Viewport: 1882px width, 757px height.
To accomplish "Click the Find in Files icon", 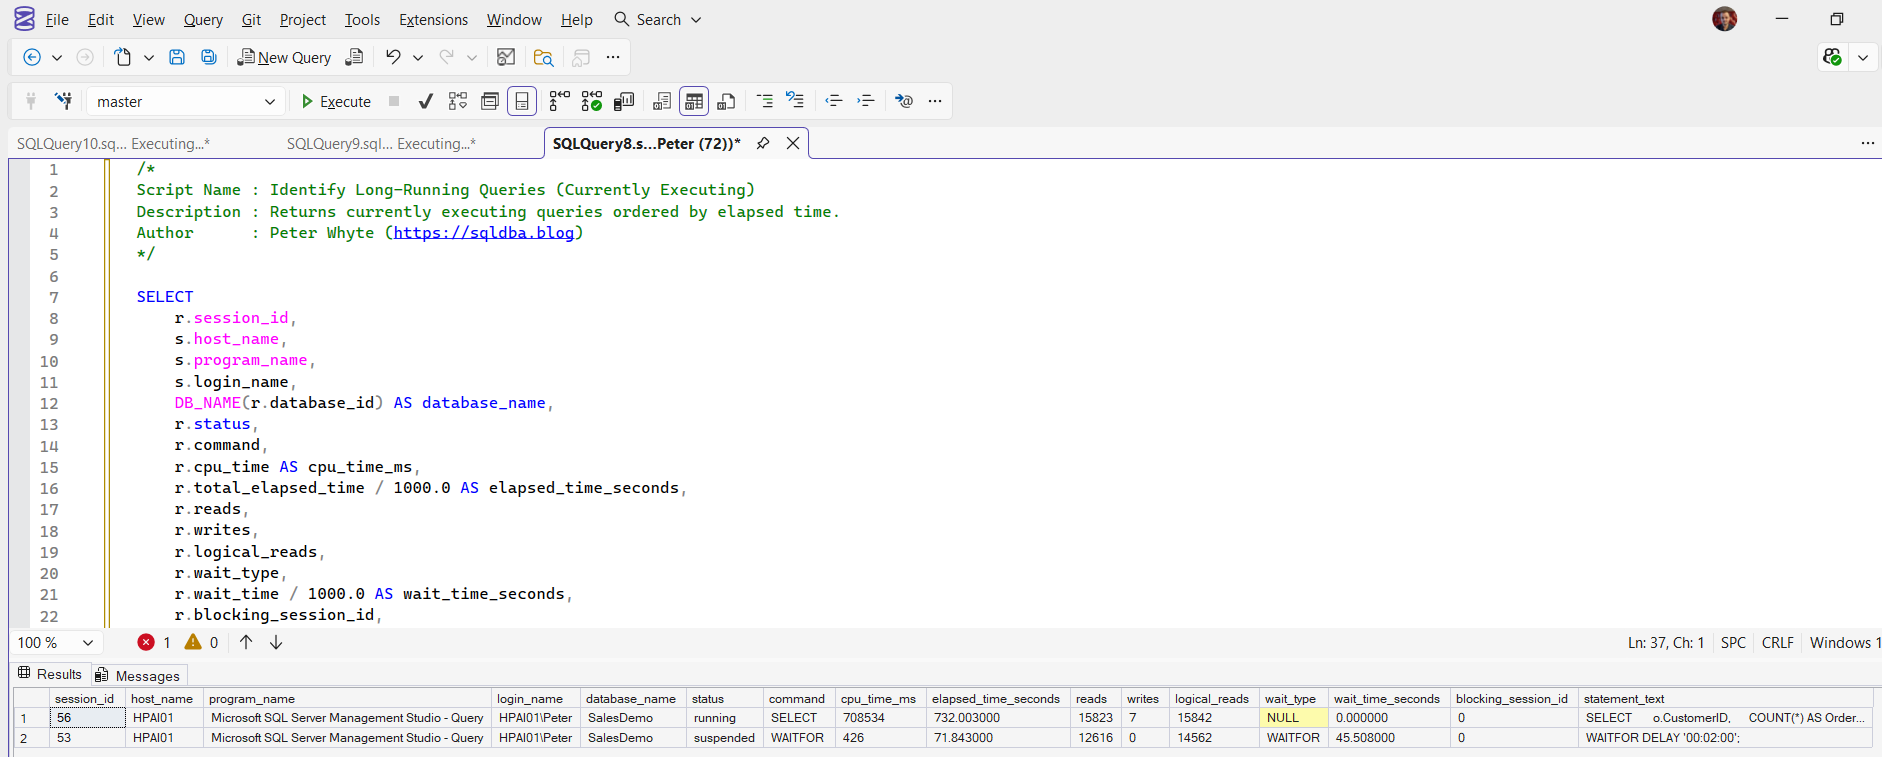I will click(x=543, y=57).
